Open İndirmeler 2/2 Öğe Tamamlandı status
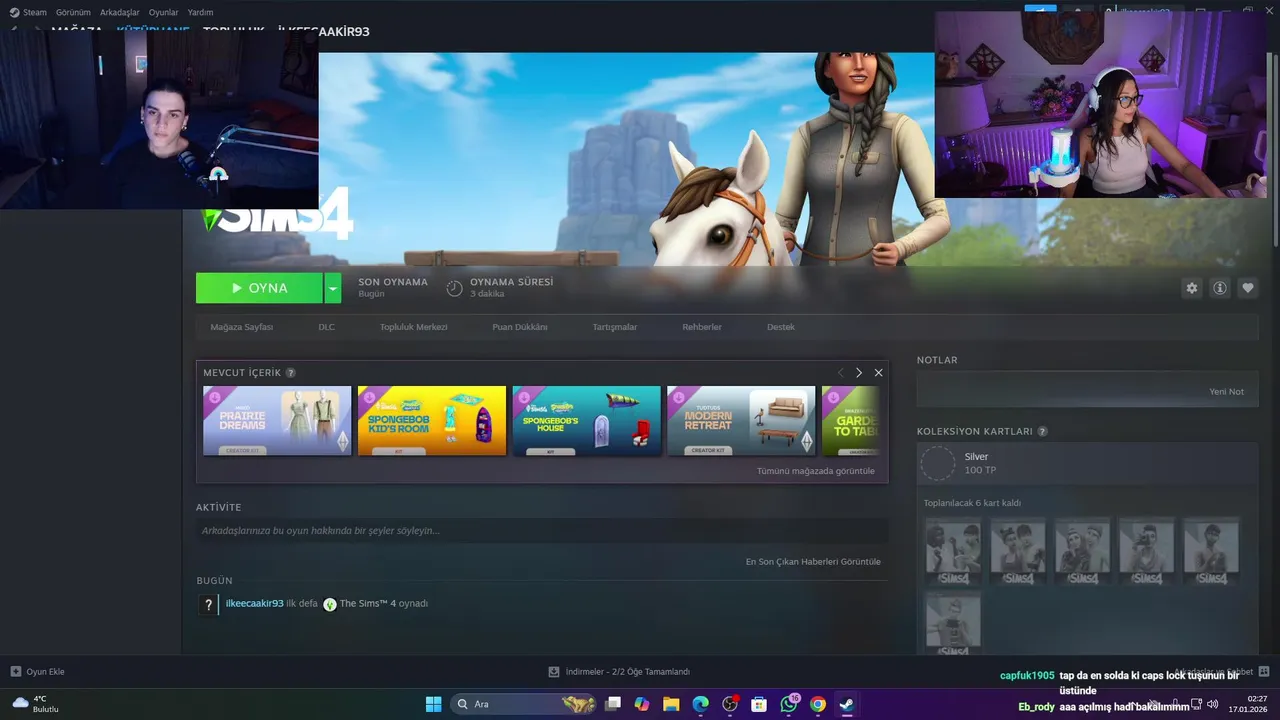The height and width of the screenshot is (720, 1280). click(628, 672)
